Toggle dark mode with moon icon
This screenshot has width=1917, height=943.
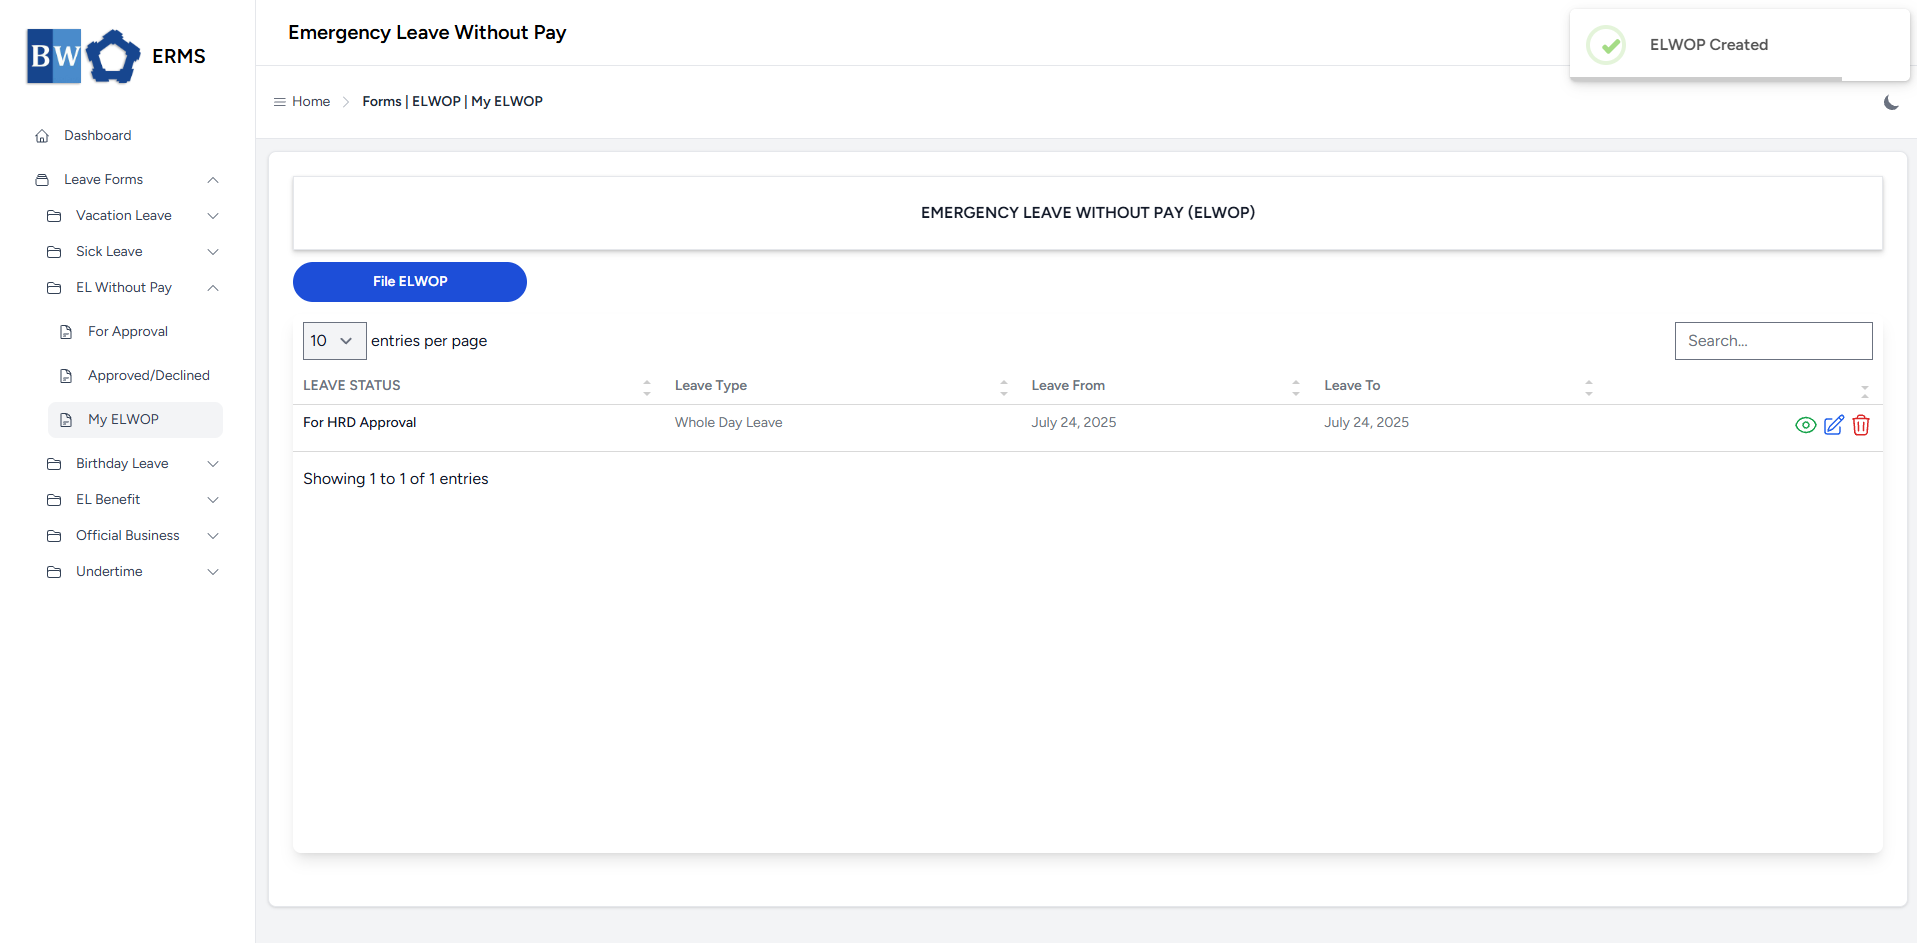pyautogui.click(x=1891, y=102)
